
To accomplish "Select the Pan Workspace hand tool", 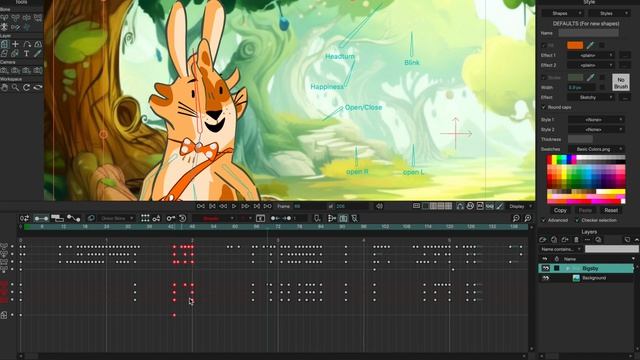I will (4, 87).
